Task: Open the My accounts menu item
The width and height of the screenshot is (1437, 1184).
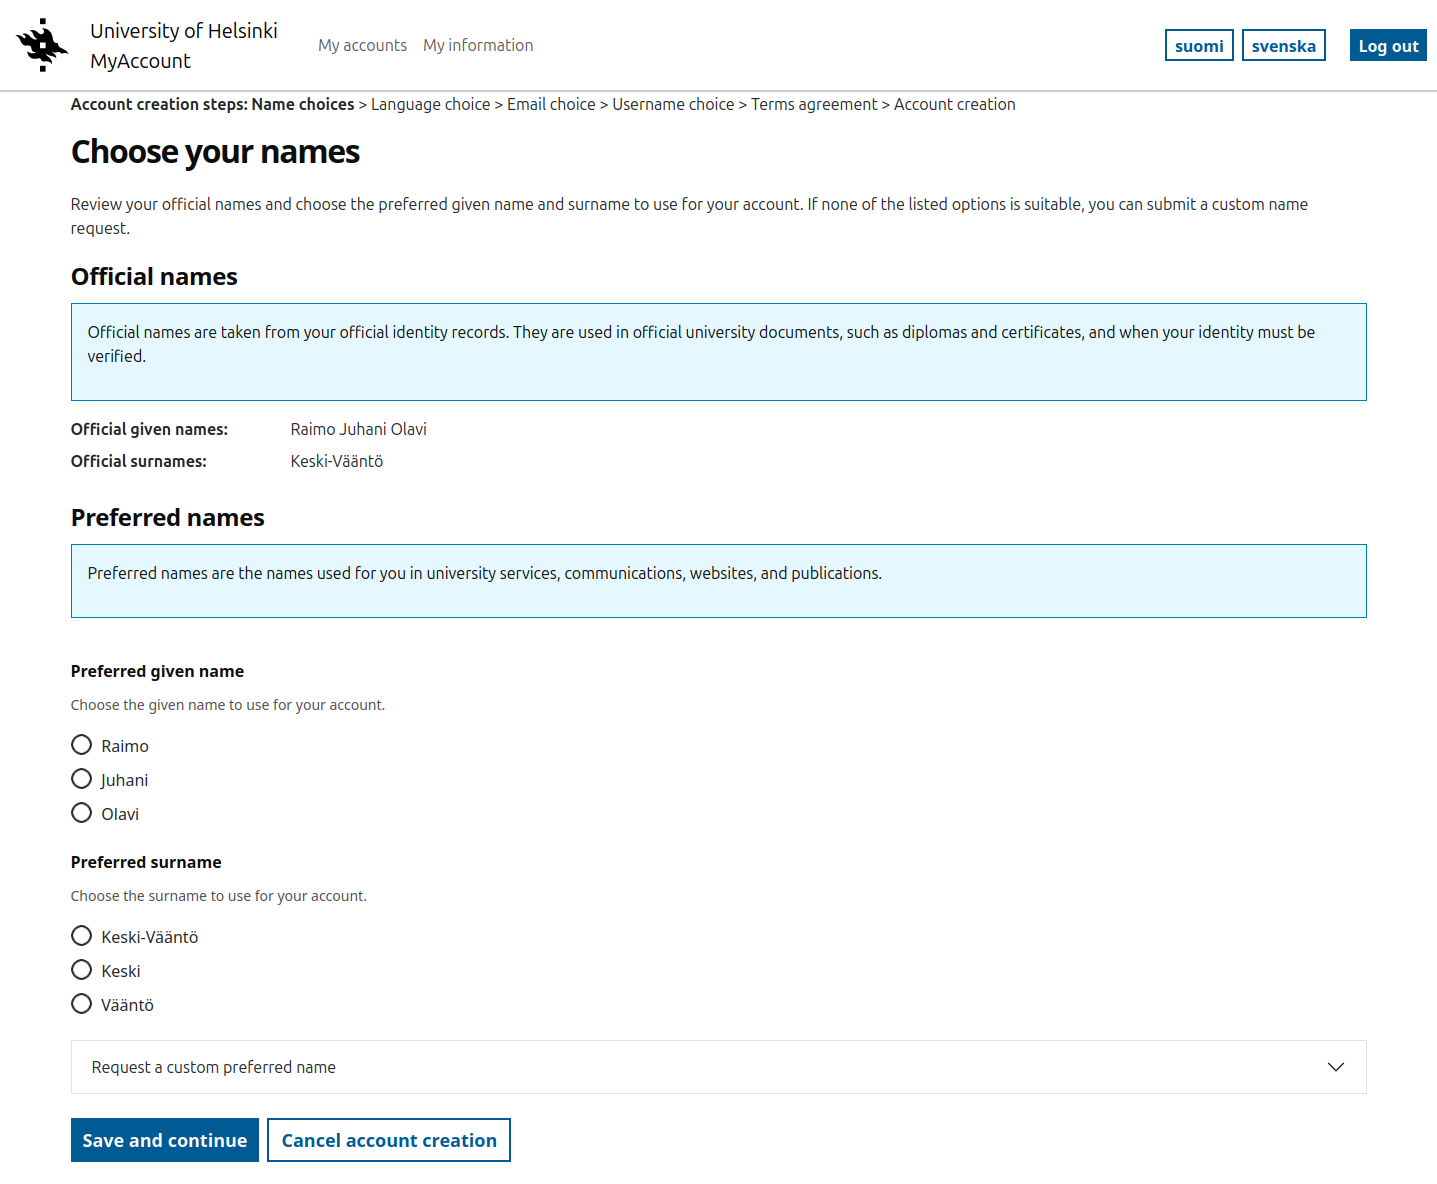Action: pos(362,45)
